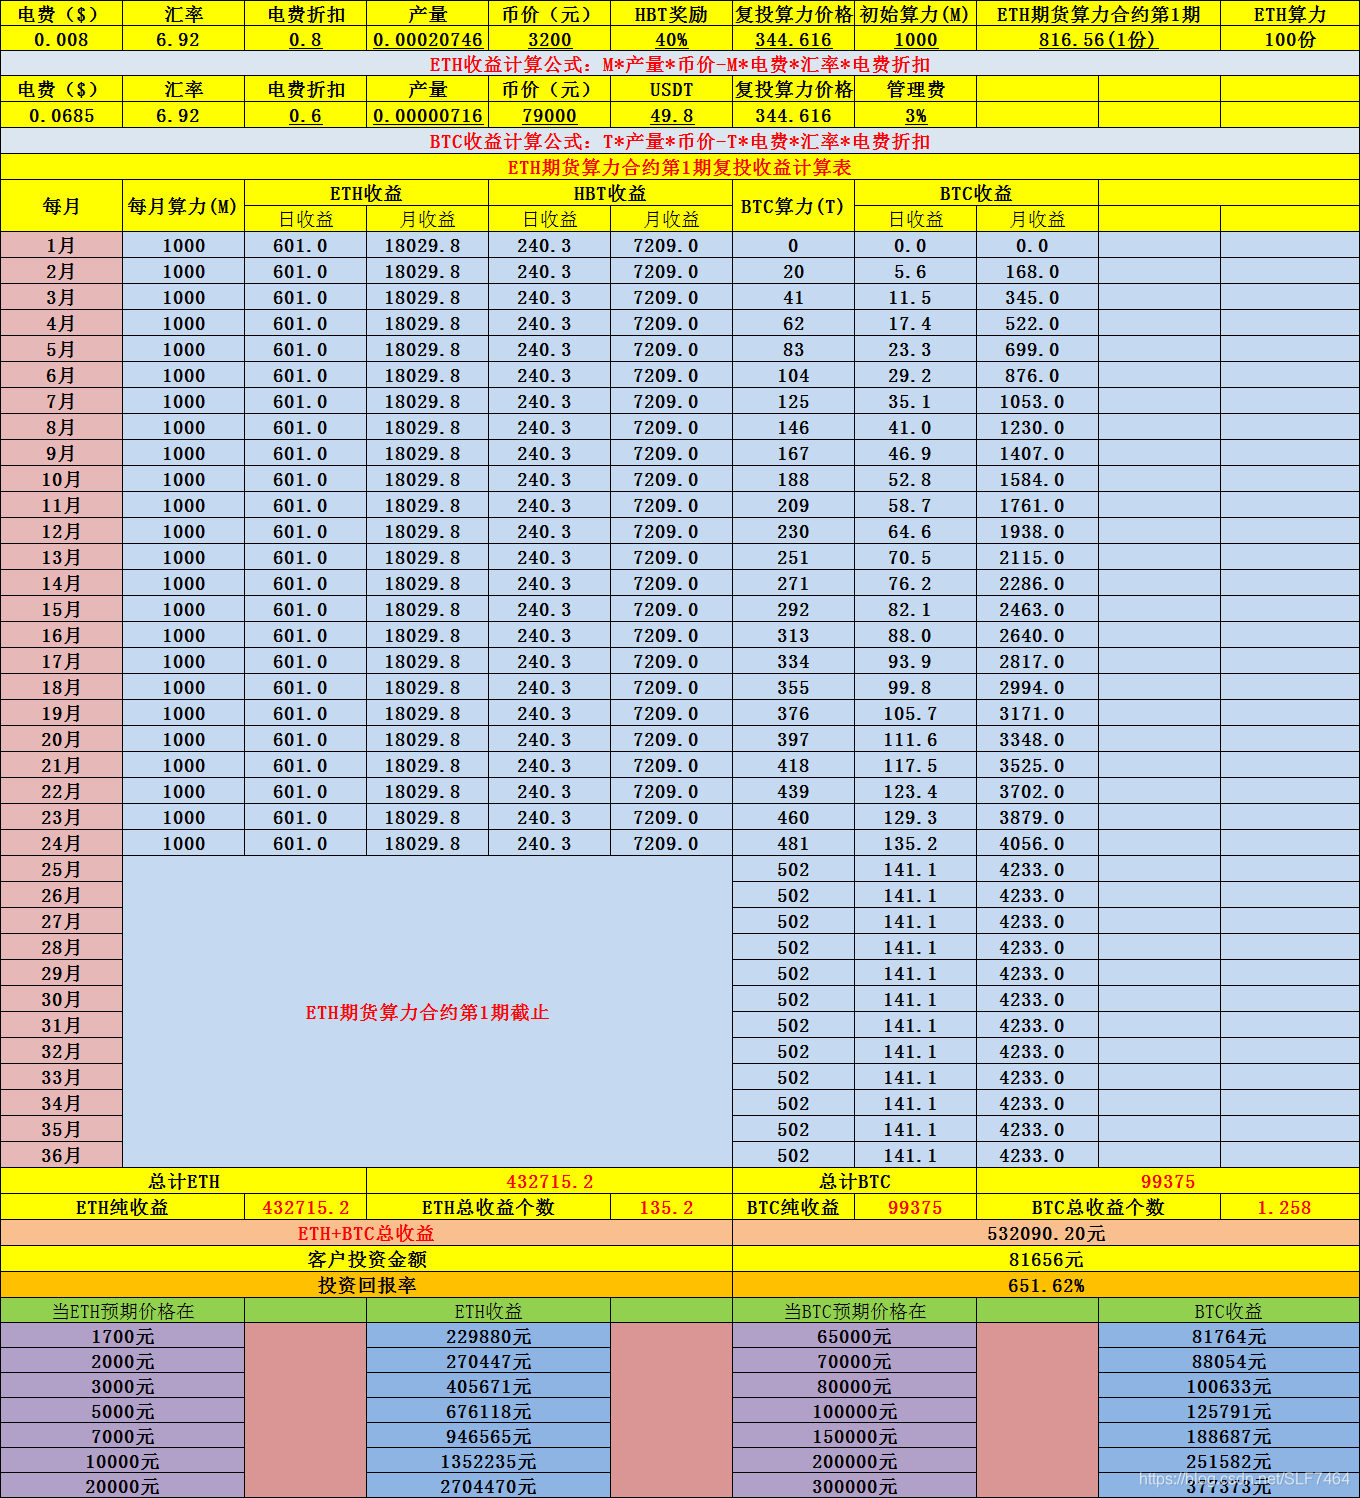Select ETH总收益个数 value 135.2
Image resolution: width=1360 pixels, height=1498 pixels.
(671, 1208)
